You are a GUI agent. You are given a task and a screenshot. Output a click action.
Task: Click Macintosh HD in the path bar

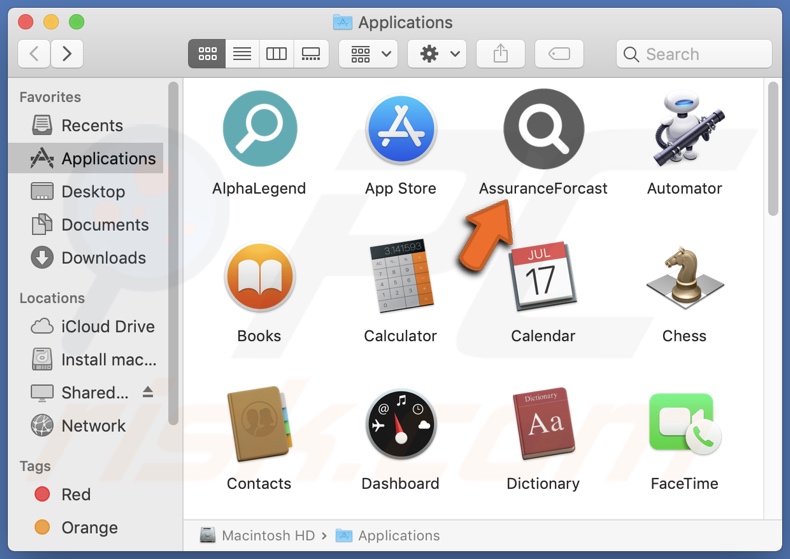[x=257, y=535]
